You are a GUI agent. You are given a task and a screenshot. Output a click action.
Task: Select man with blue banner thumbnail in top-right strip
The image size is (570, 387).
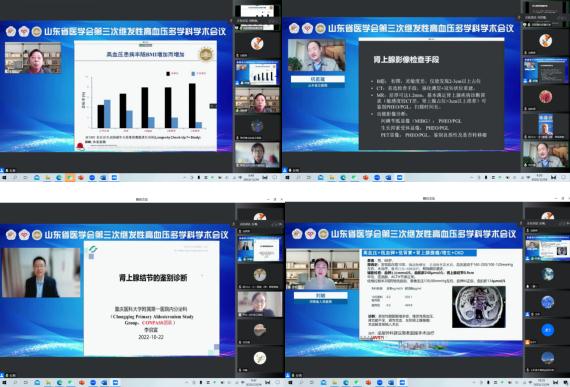point(546,126)
